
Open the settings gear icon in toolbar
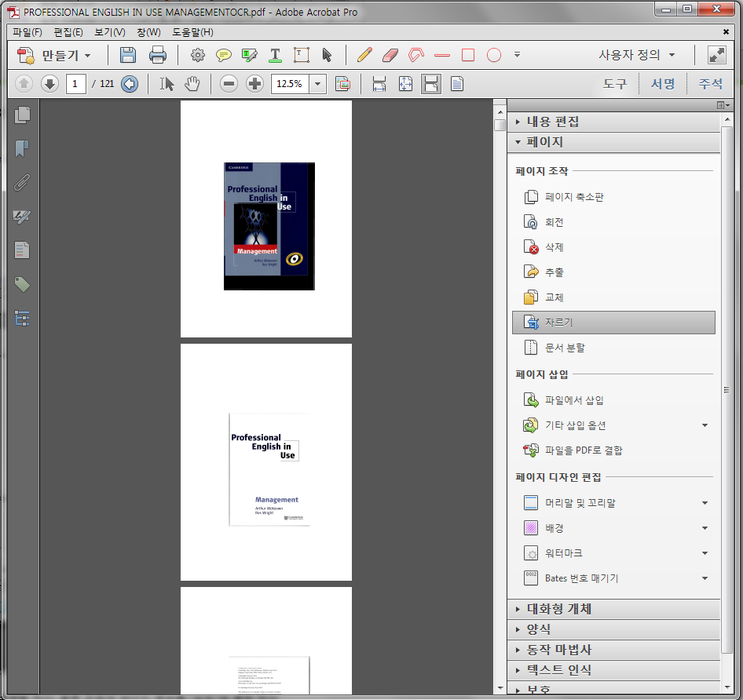[x=198, y=55]
